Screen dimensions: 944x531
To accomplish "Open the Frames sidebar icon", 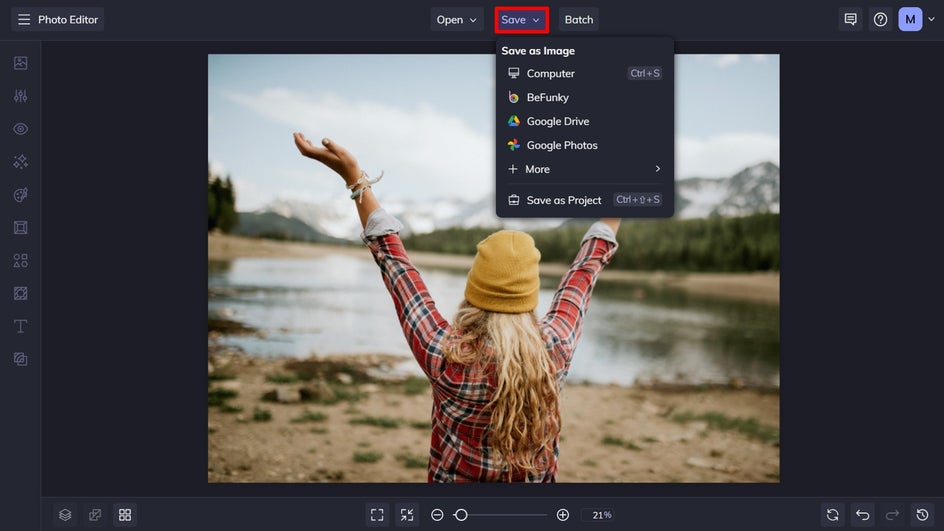I will click(x=20, y=228).
